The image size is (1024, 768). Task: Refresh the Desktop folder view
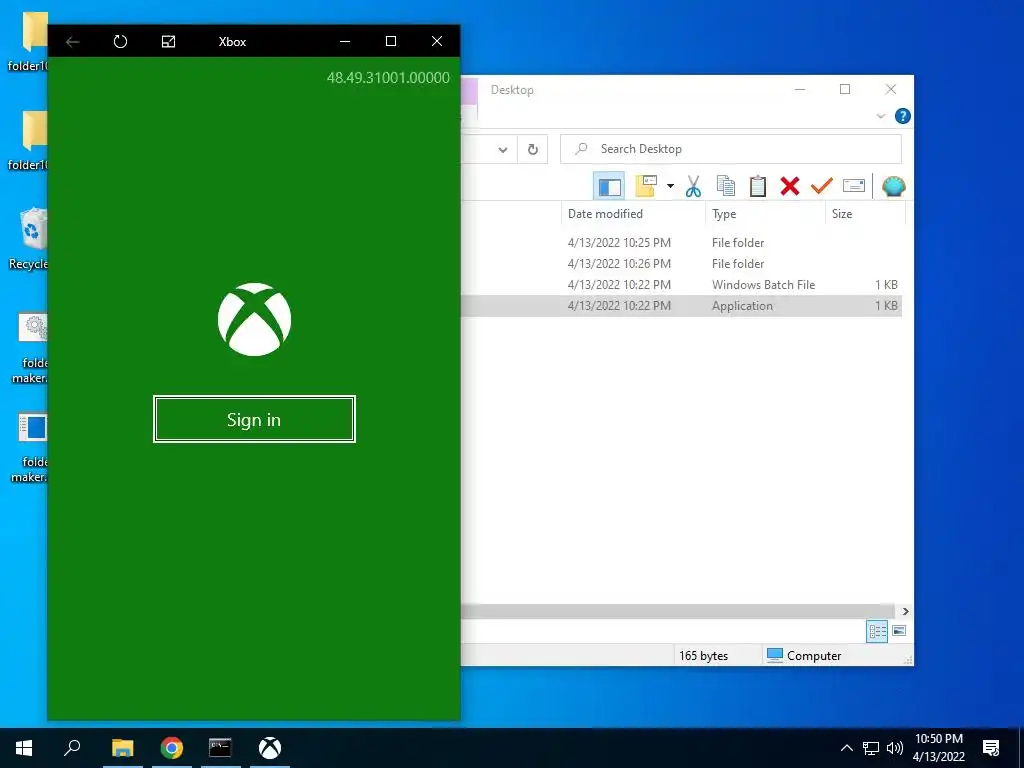533,150
